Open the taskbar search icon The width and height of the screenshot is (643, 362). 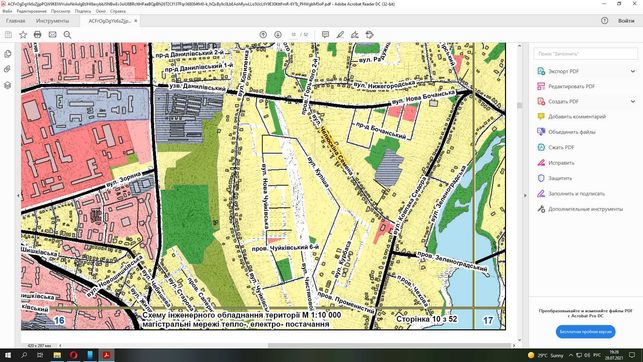tap(24, 355)
